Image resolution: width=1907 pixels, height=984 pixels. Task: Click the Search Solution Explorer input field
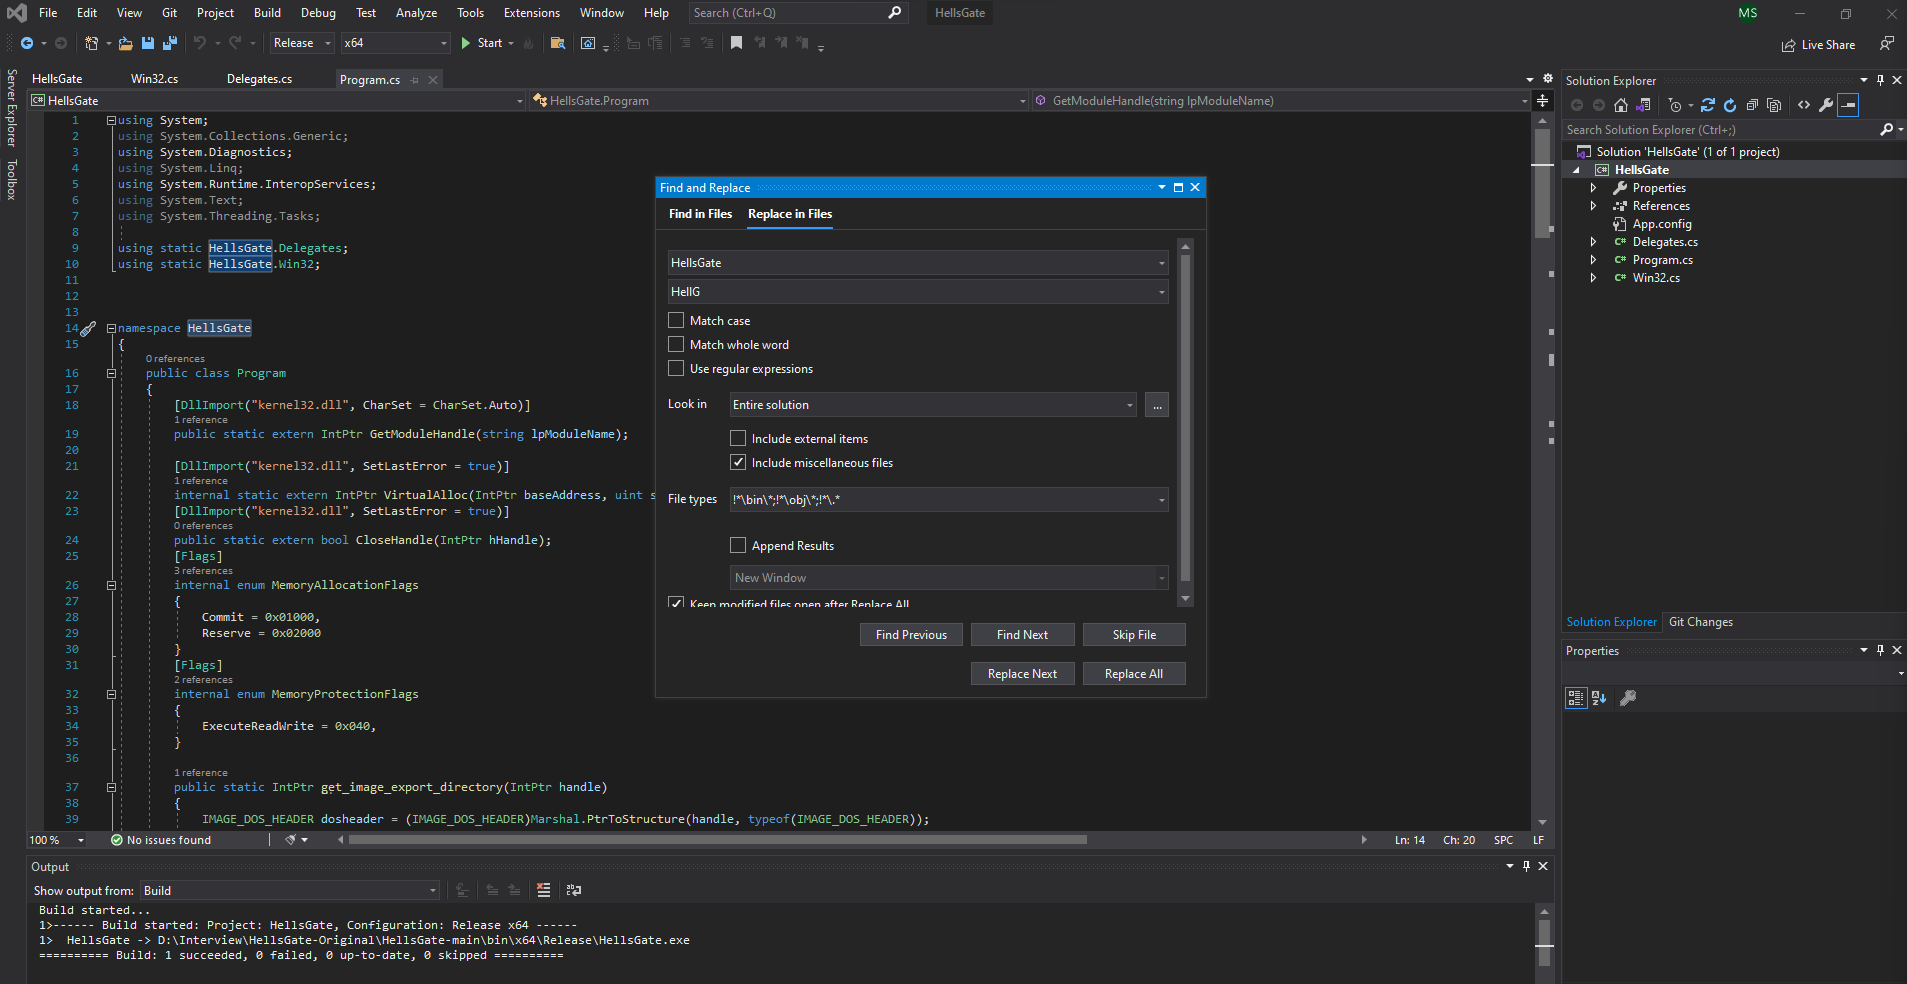pyautogui.click(x=1720, y=130)
